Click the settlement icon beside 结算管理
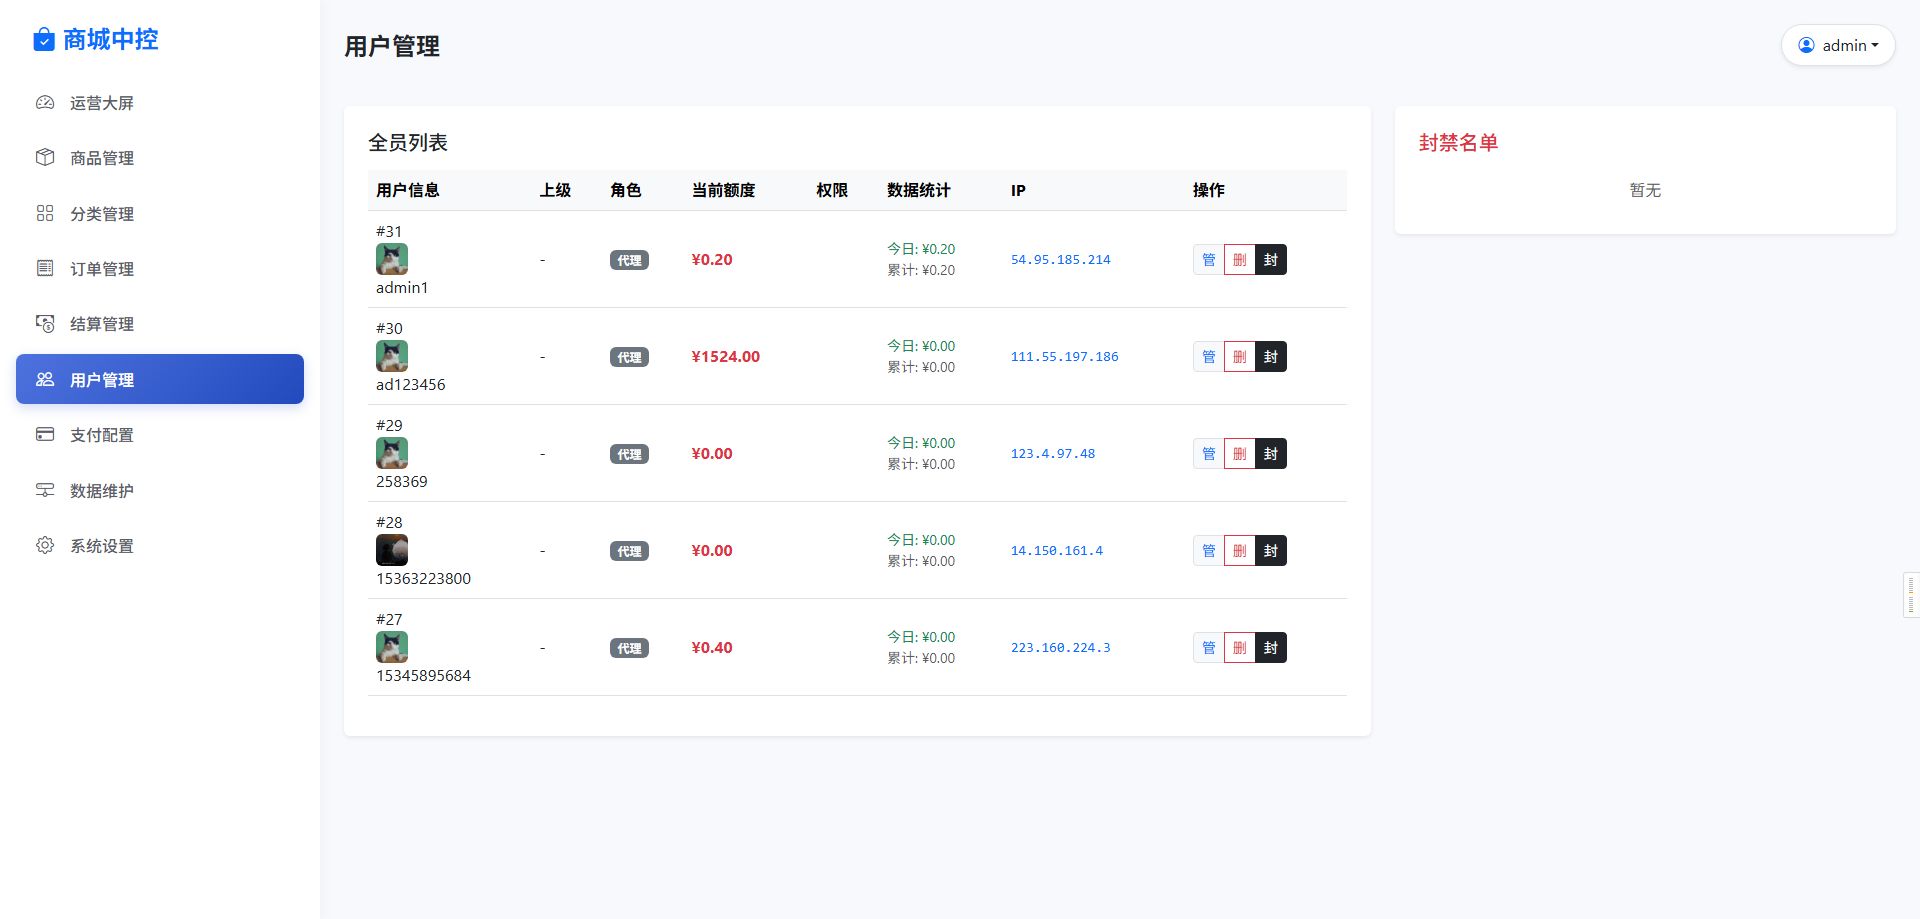Image resolution: width=1920 pixels, height=919 pixels. 45,323
